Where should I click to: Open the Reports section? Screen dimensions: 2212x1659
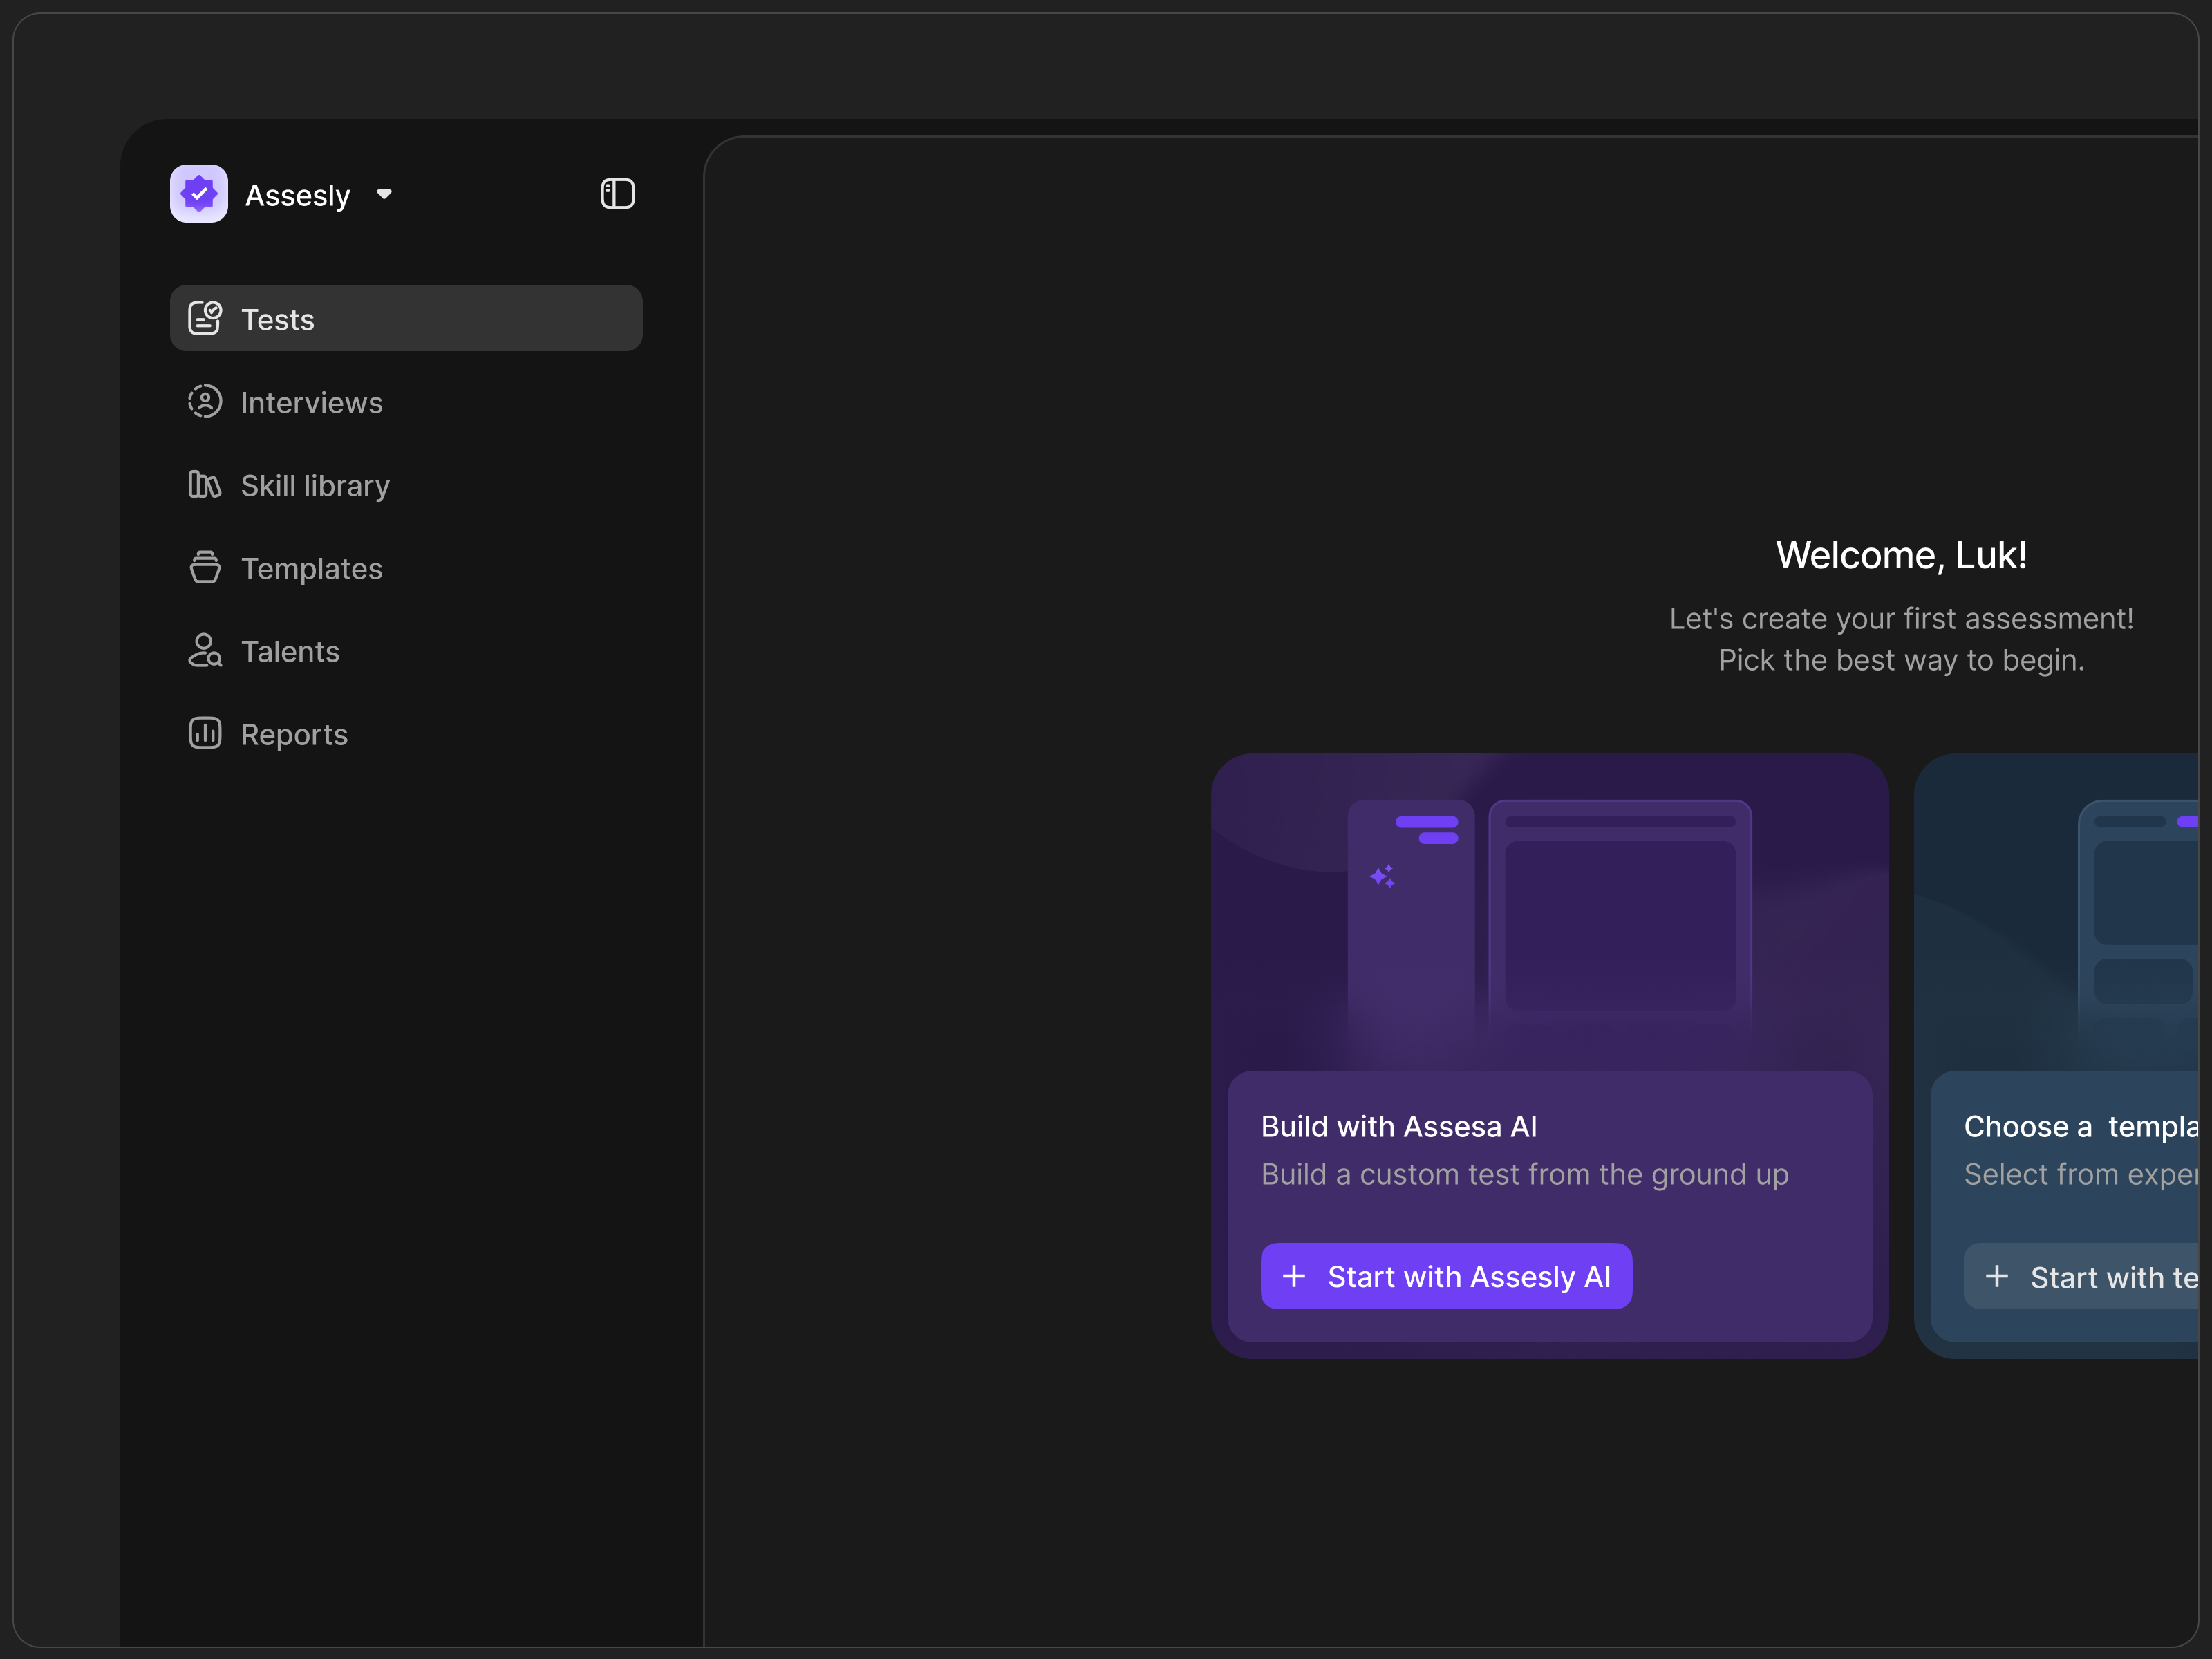coord(293,733)
